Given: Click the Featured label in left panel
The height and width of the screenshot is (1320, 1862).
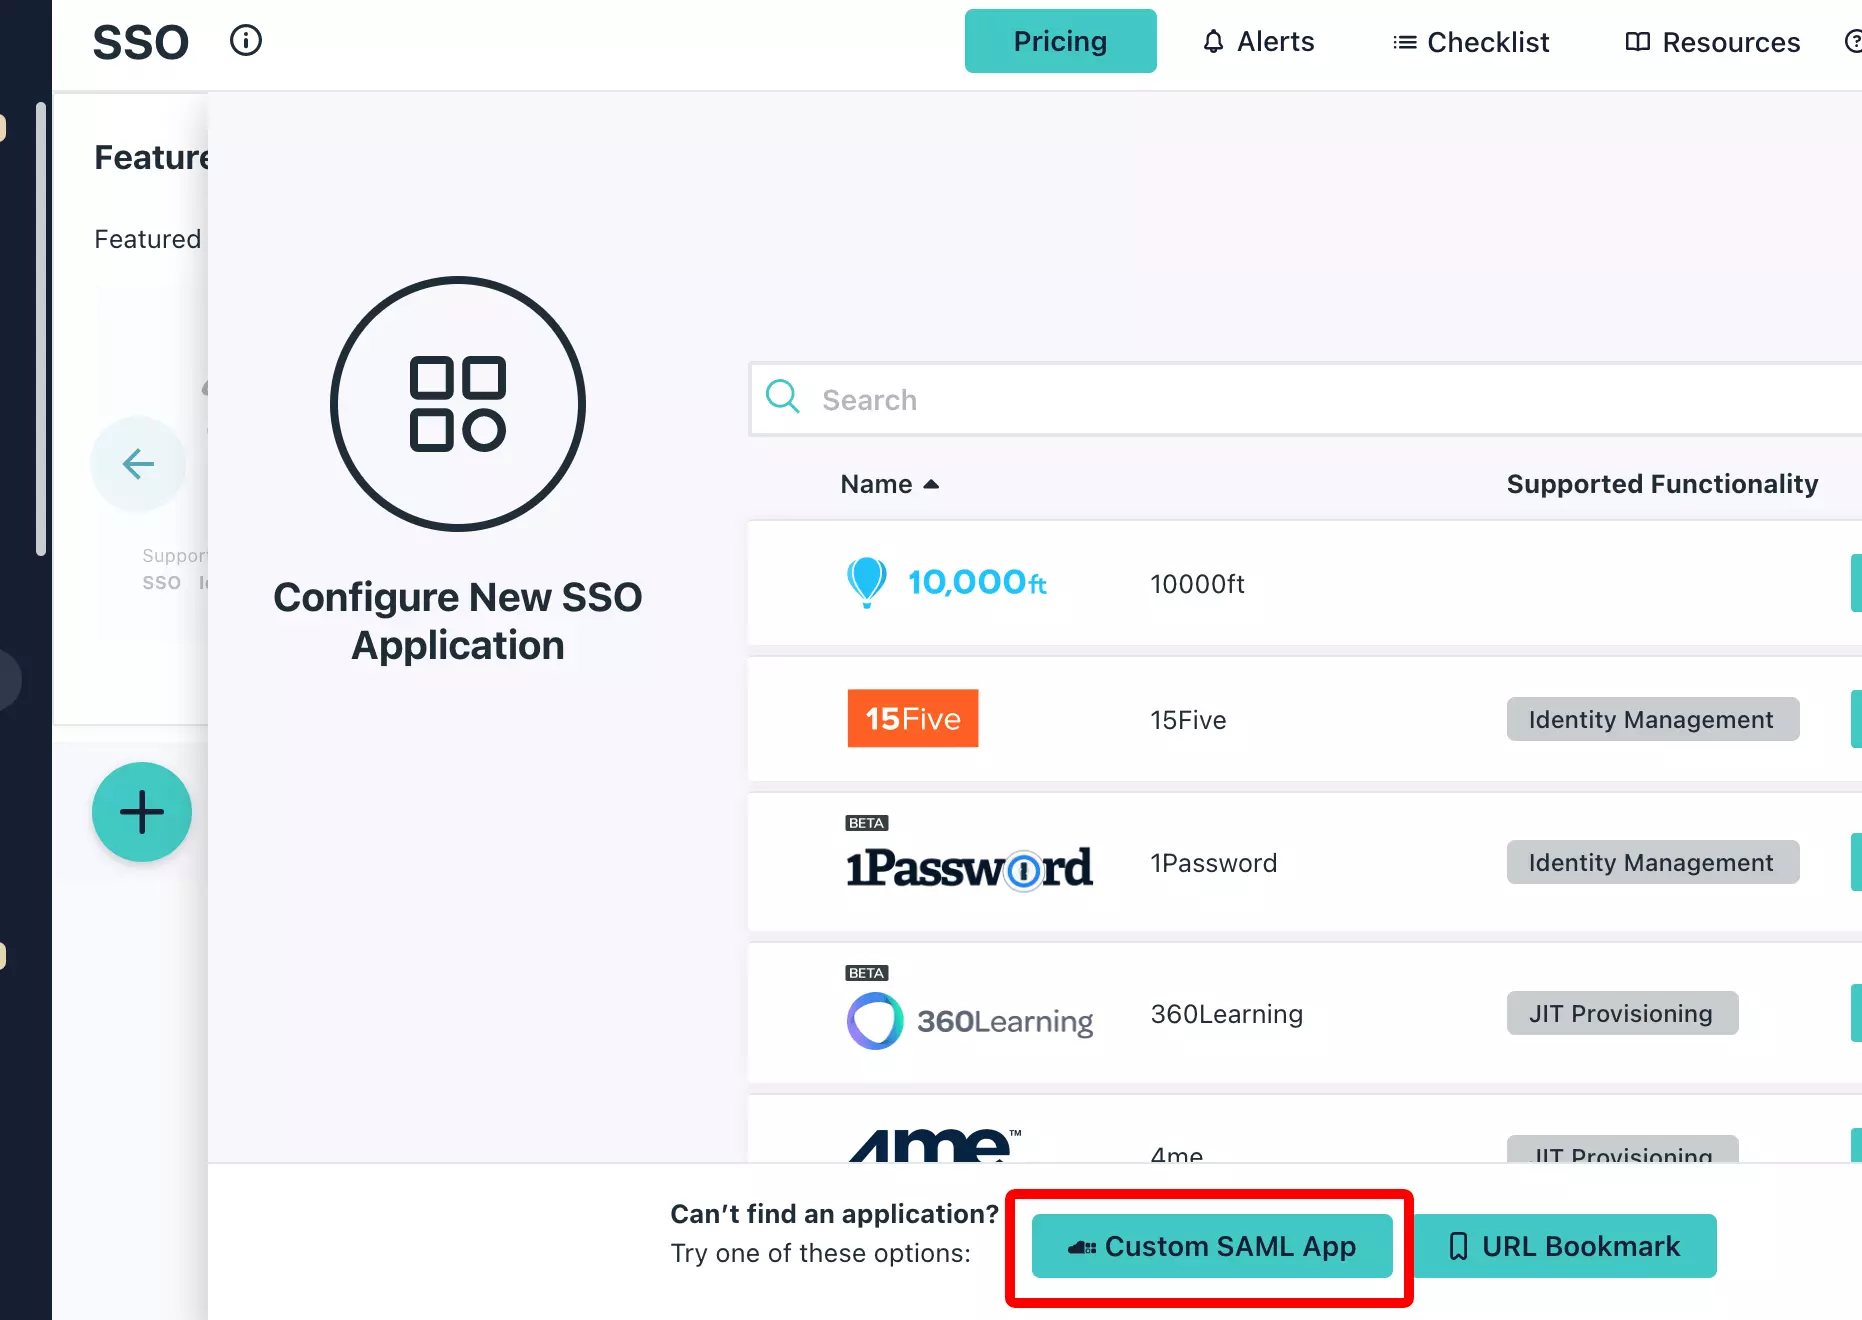Looking at the screenshot, I should [x=148, y=239].
